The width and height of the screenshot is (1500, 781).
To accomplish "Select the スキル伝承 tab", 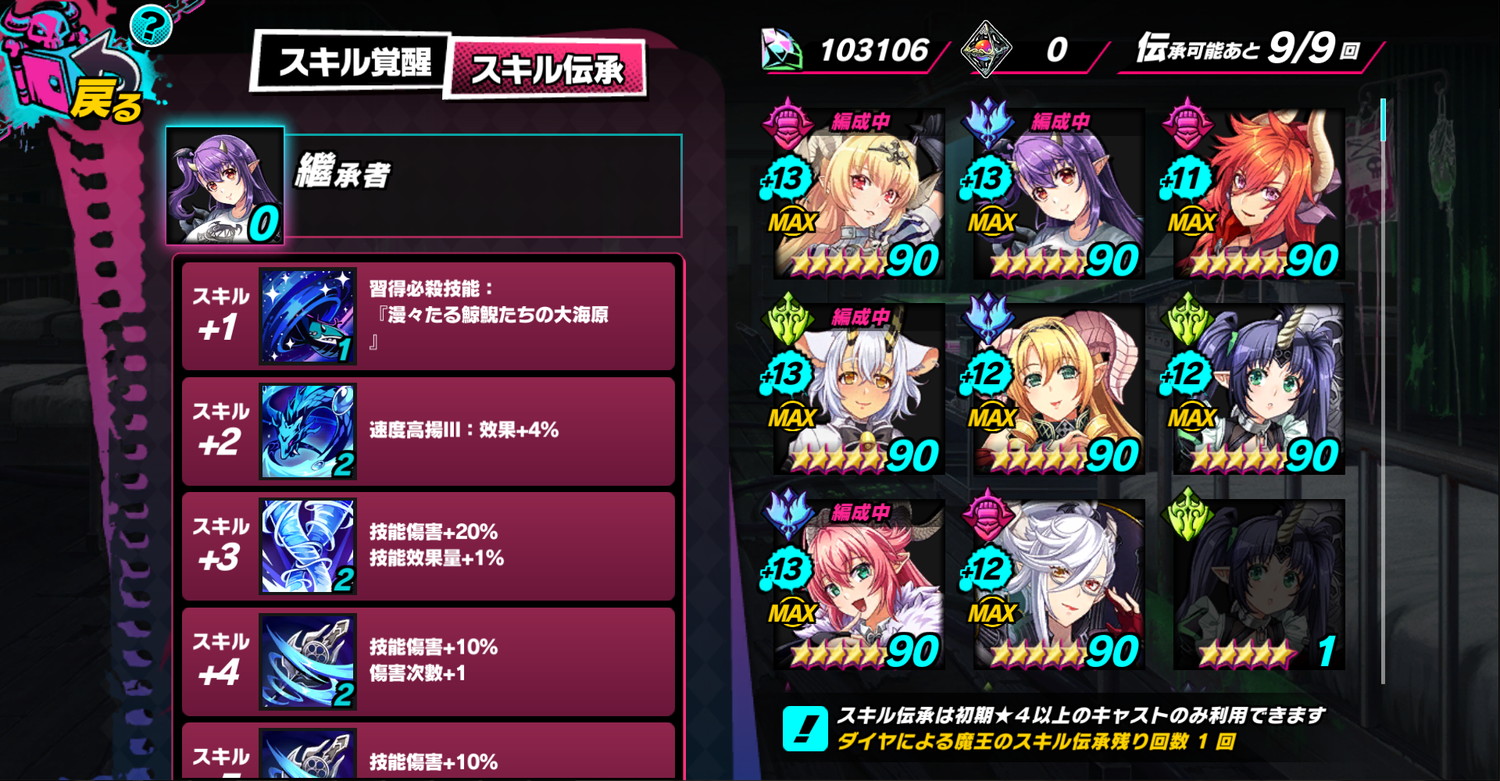I will pyautogui.click(x=545, y=67).
